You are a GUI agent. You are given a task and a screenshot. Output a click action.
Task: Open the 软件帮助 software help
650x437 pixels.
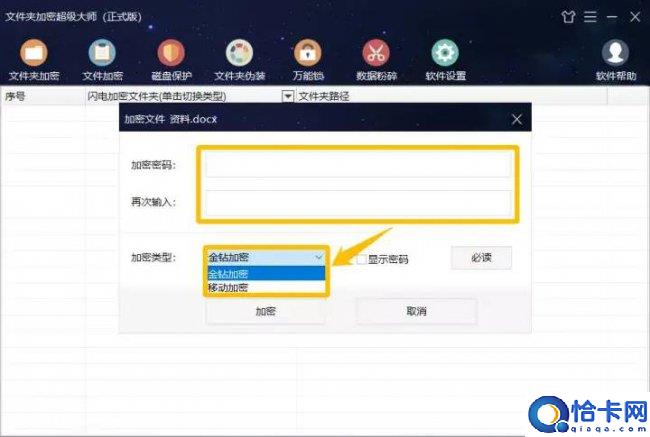[x=616, y=60]
